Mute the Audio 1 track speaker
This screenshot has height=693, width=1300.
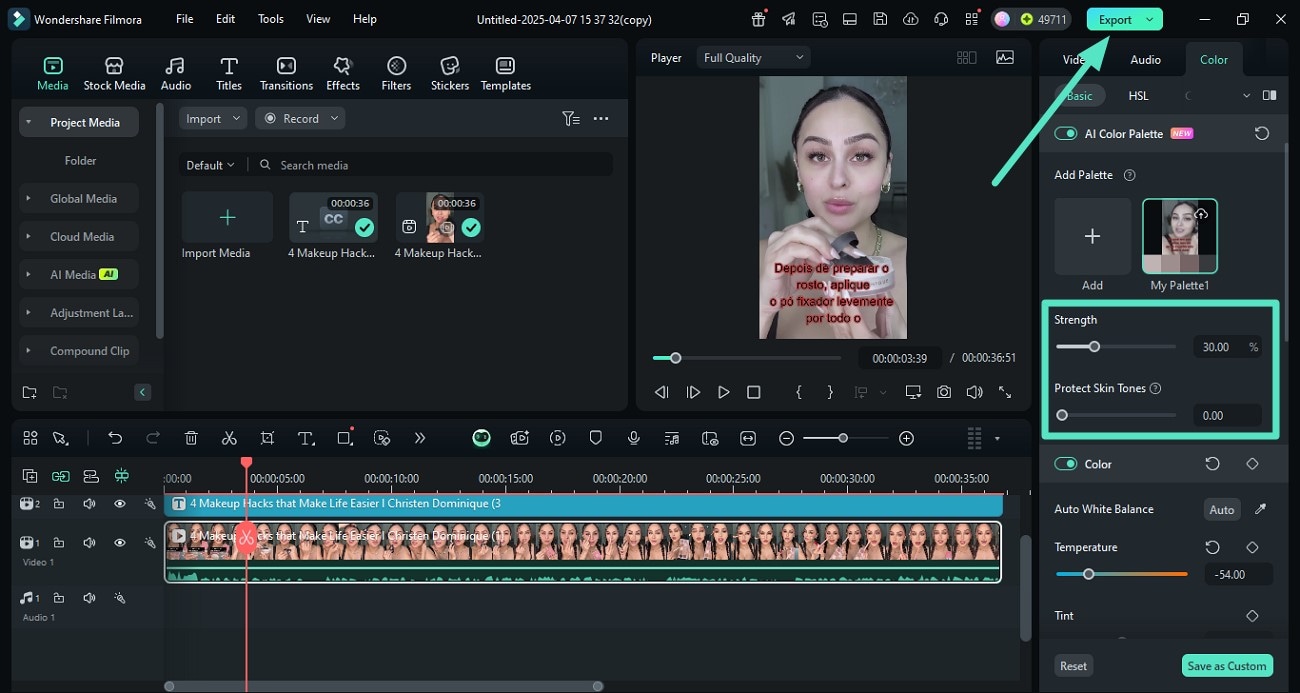click(x=89, y=598)
